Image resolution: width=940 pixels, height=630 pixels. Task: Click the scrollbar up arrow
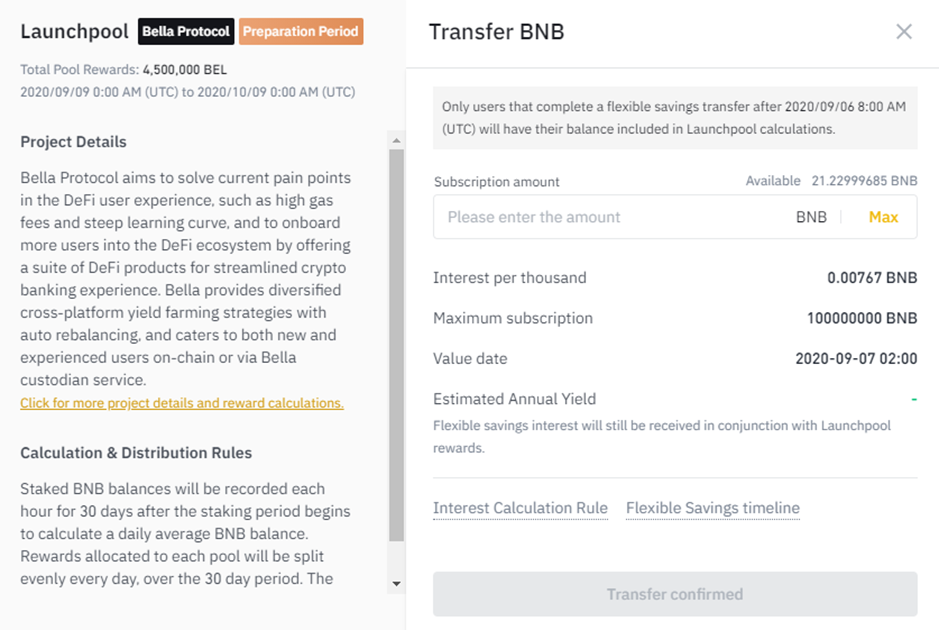point(396,141)
